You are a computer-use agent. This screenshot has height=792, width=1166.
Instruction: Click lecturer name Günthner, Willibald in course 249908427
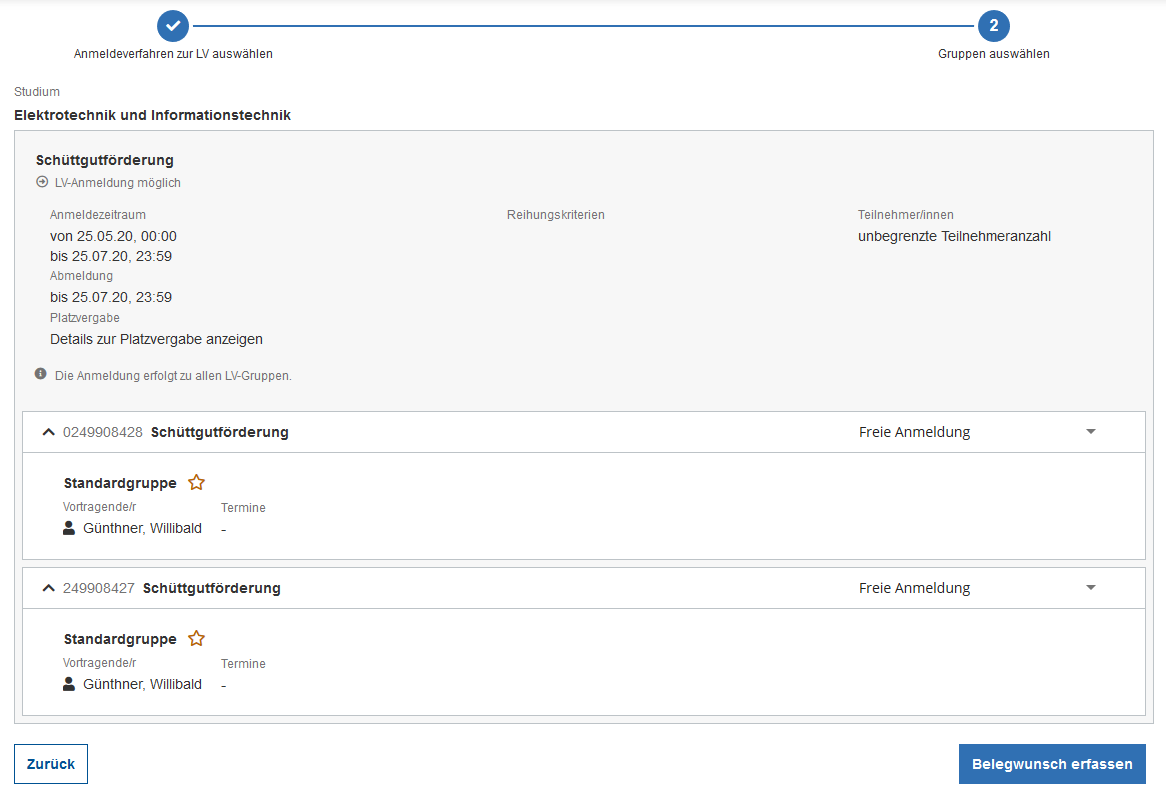click(142, 684)
